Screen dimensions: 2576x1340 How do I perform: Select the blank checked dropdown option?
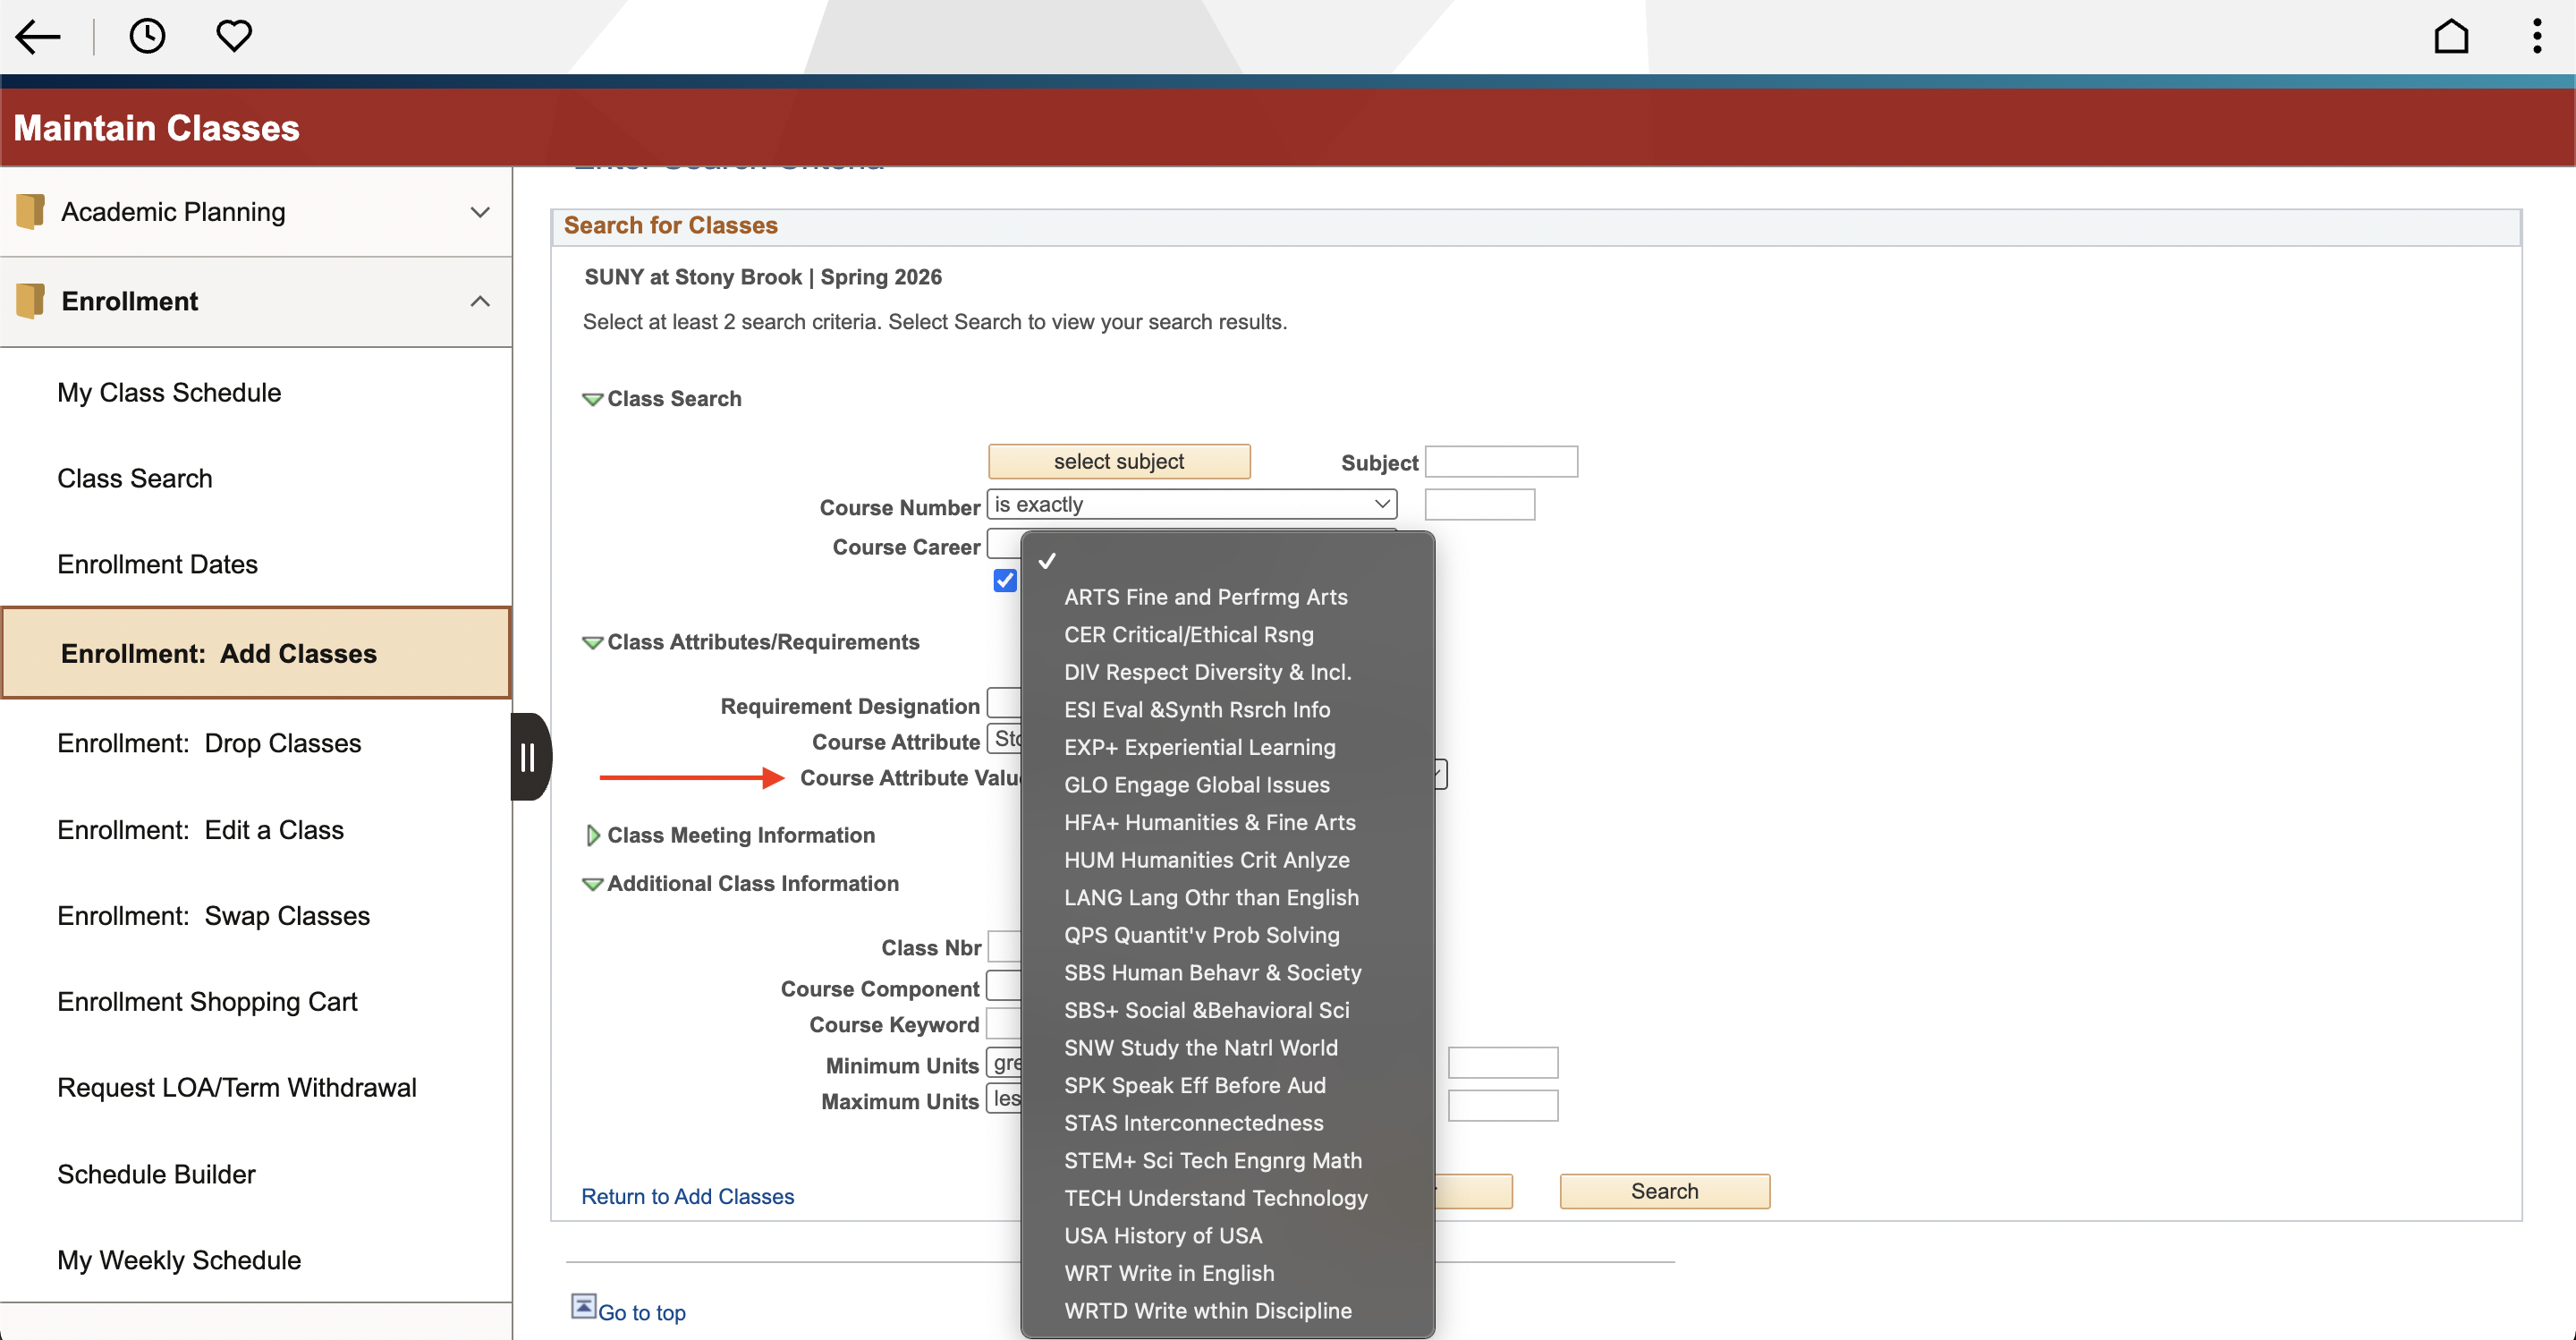click(1227, 560)
